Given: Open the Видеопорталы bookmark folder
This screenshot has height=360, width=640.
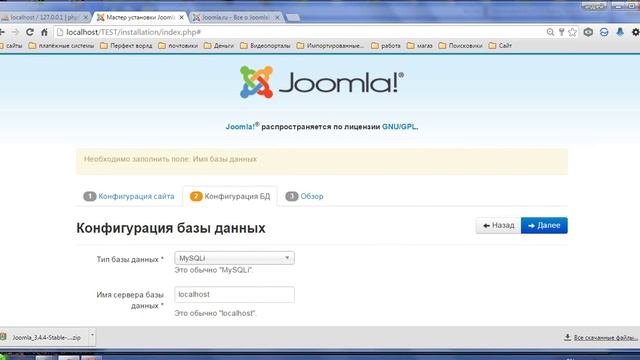Looking at the screenshot, I should (265, 46).
